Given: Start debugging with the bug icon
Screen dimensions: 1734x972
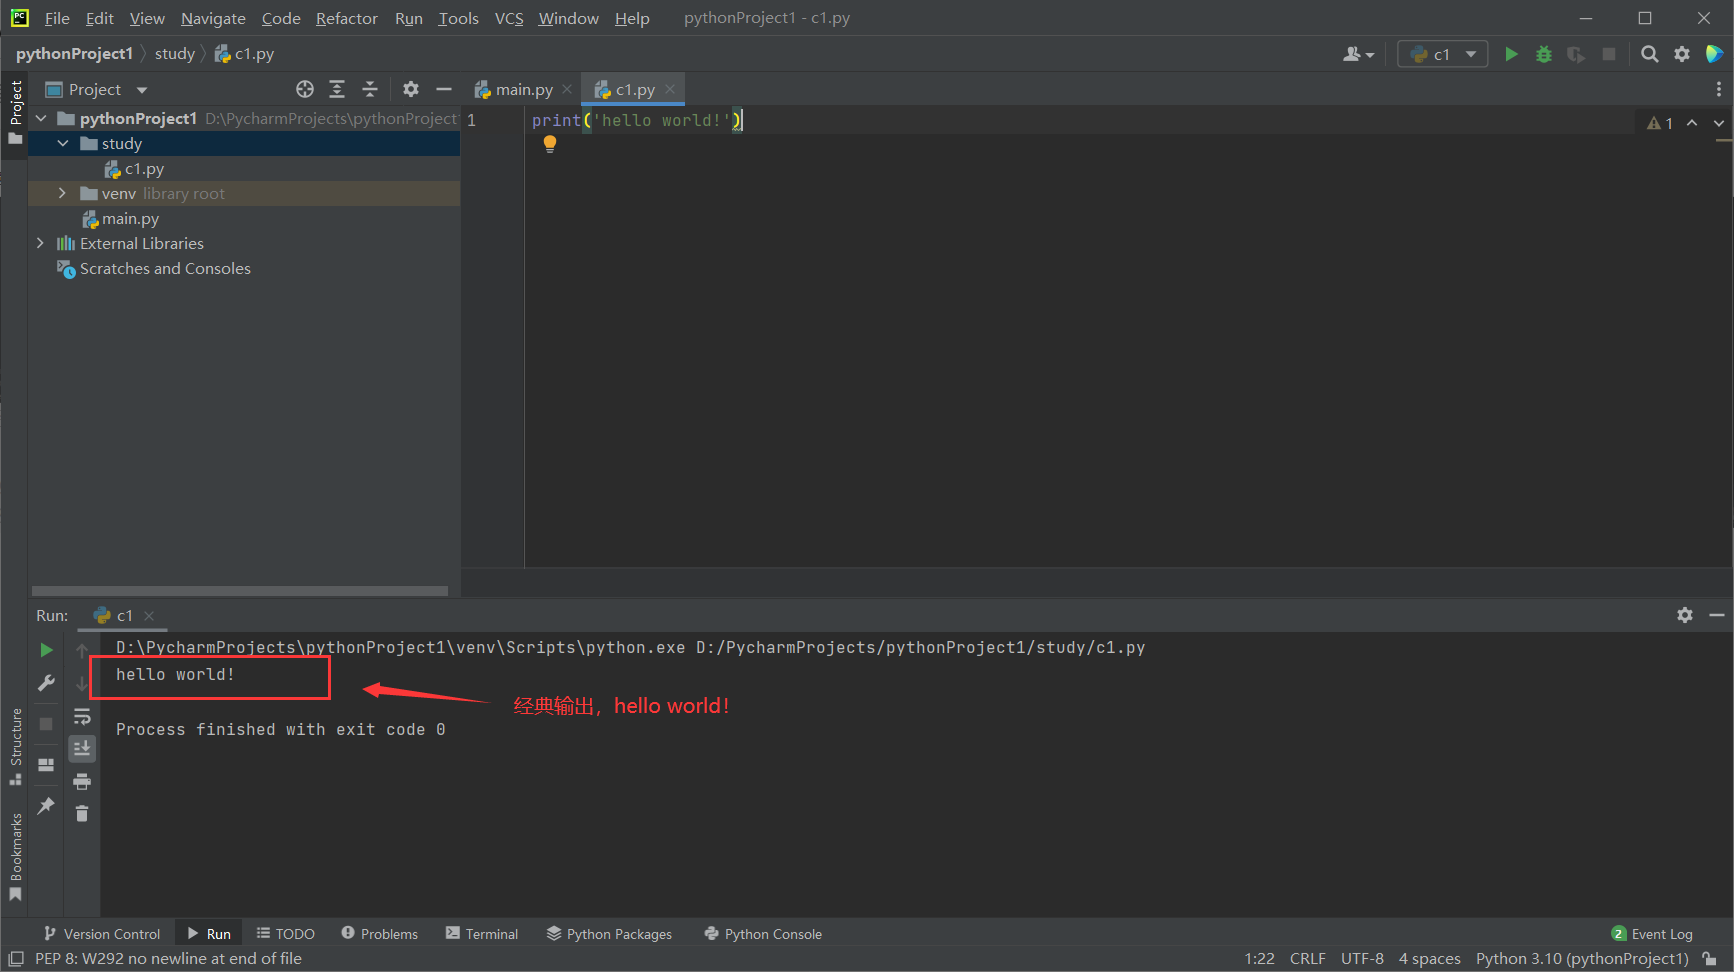Looking at the screenshot, I should point(1544,54).
